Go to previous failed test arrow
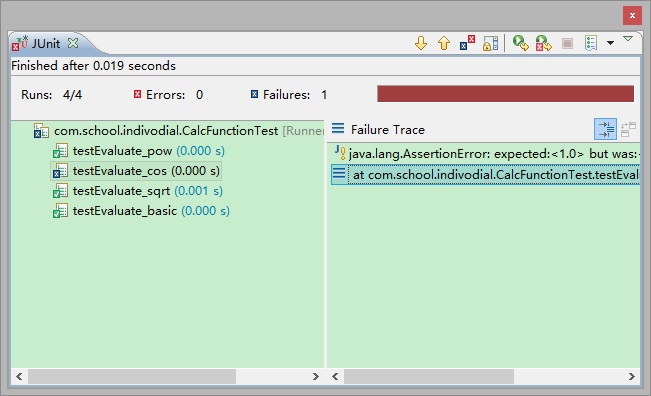 click(444, 43)
